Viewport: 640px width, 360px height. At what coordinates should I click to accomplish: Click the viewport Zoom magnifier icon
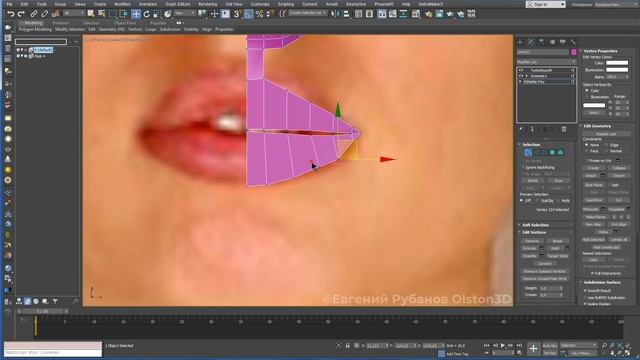(x=604, y=346)
